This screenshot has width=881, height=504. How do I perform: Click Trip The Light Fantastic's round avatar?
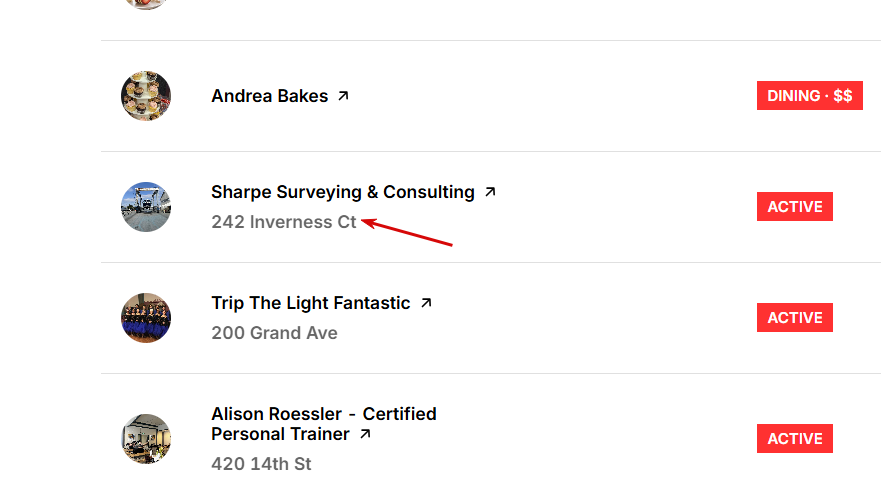pyautogui.click(x=146, y=318)
